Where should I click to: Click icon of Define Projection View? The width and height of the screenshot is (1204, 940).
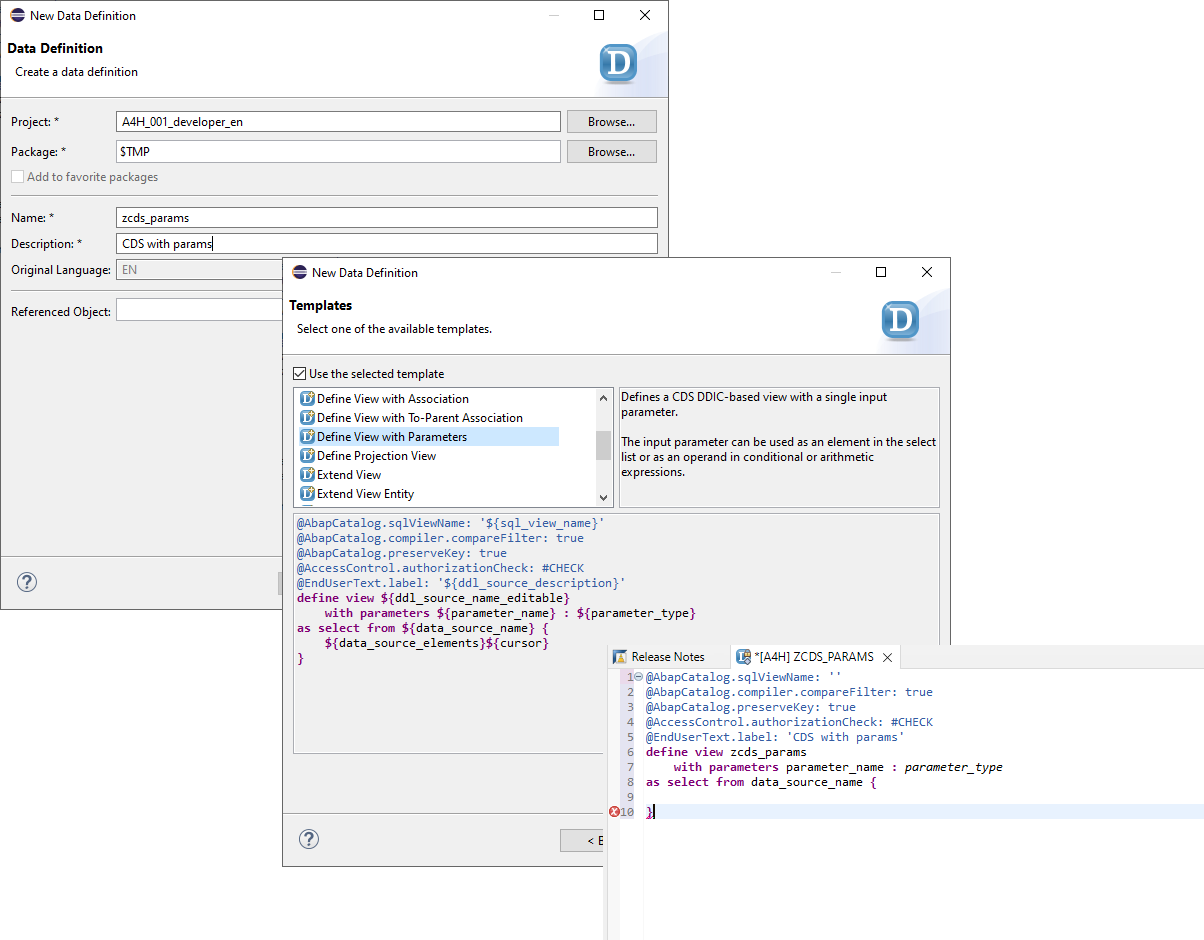pos(307,456)
